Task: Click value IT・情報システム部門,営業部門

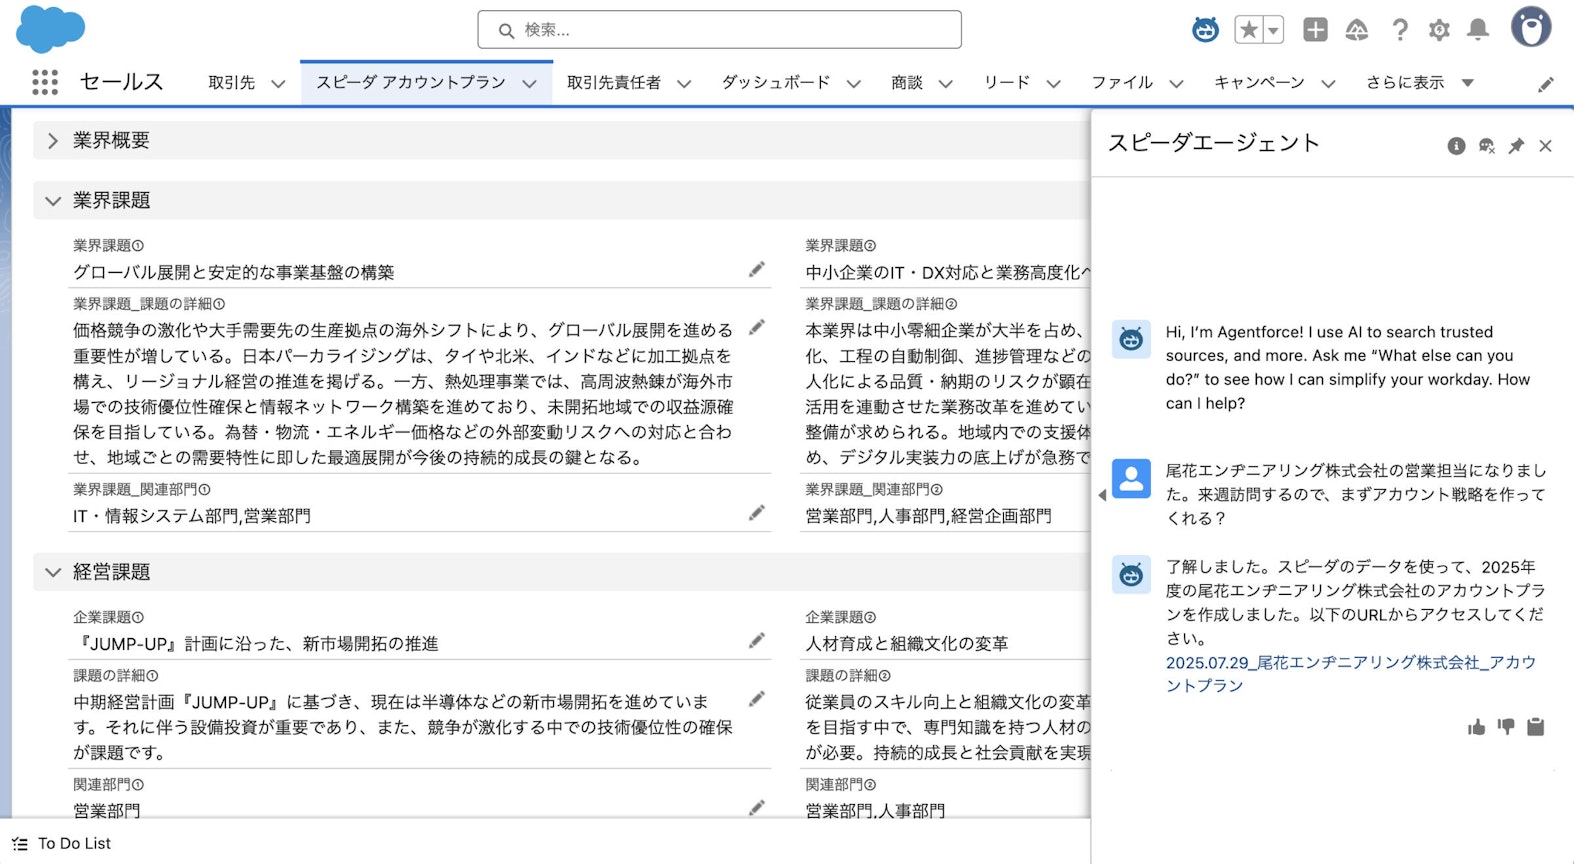Action: click(192, 516)
